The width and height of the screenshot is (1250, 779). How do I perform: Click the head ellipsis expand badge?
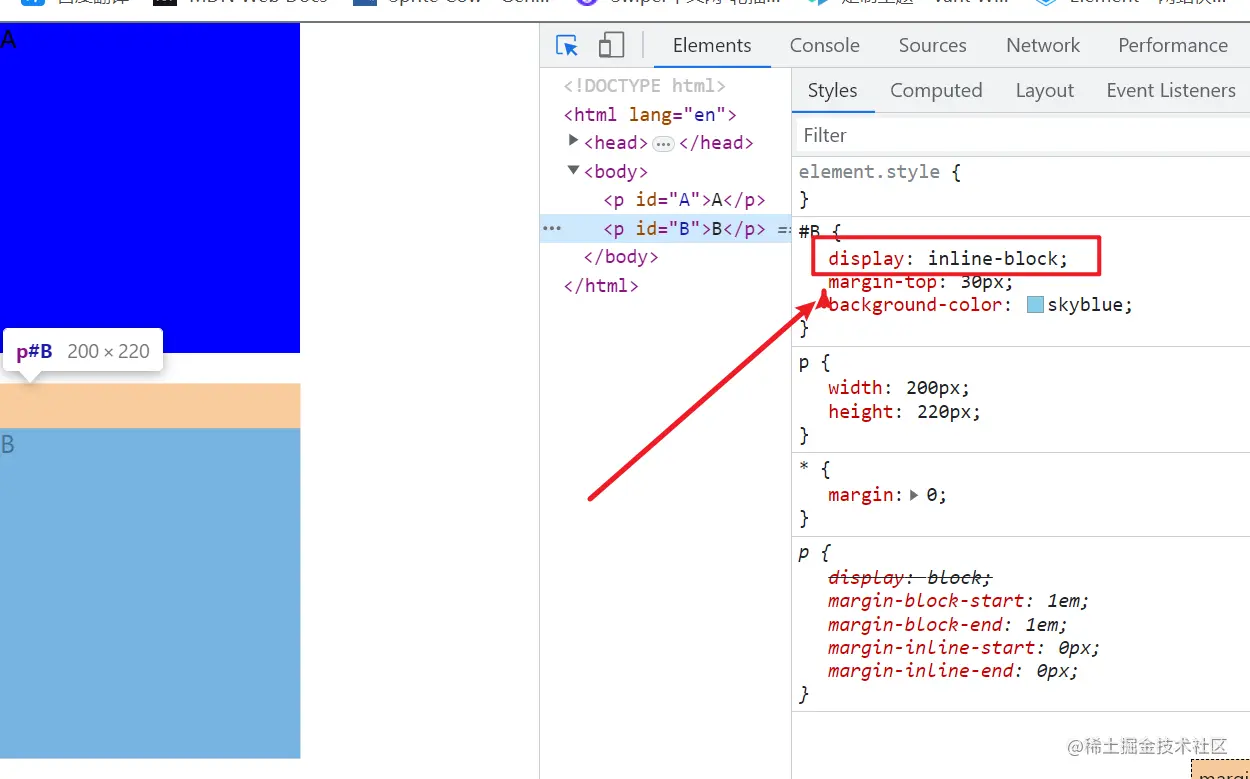(x=664, y=144)
